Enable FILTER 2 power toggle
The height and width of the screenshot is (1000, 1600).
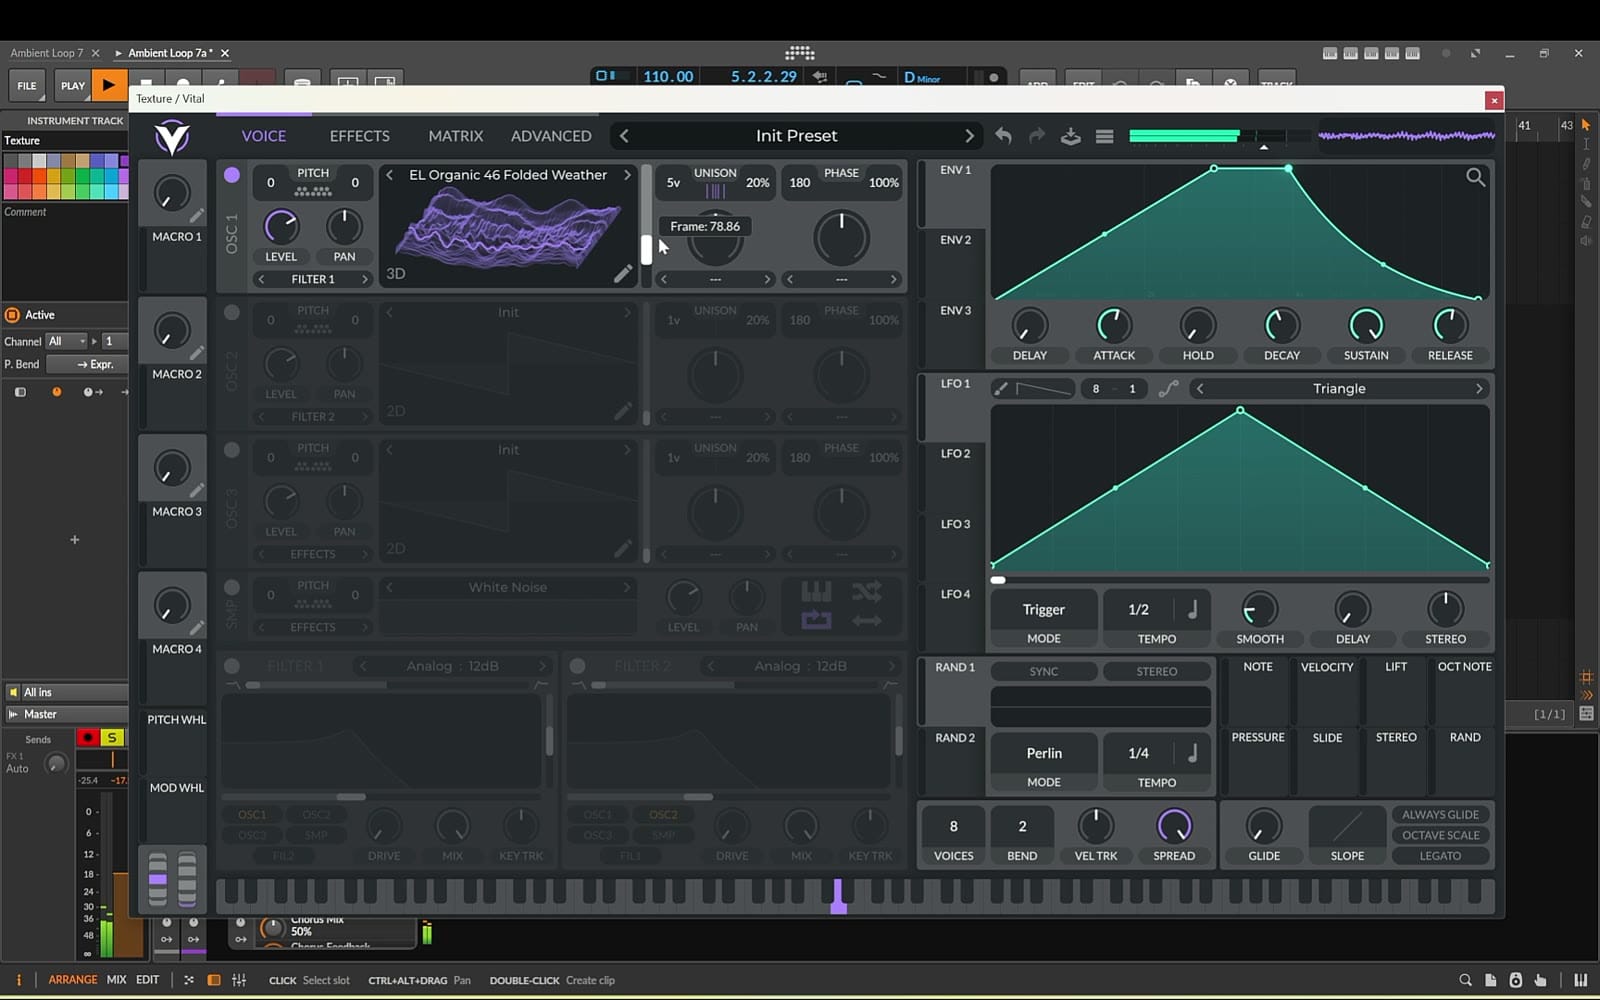(577, 666)
